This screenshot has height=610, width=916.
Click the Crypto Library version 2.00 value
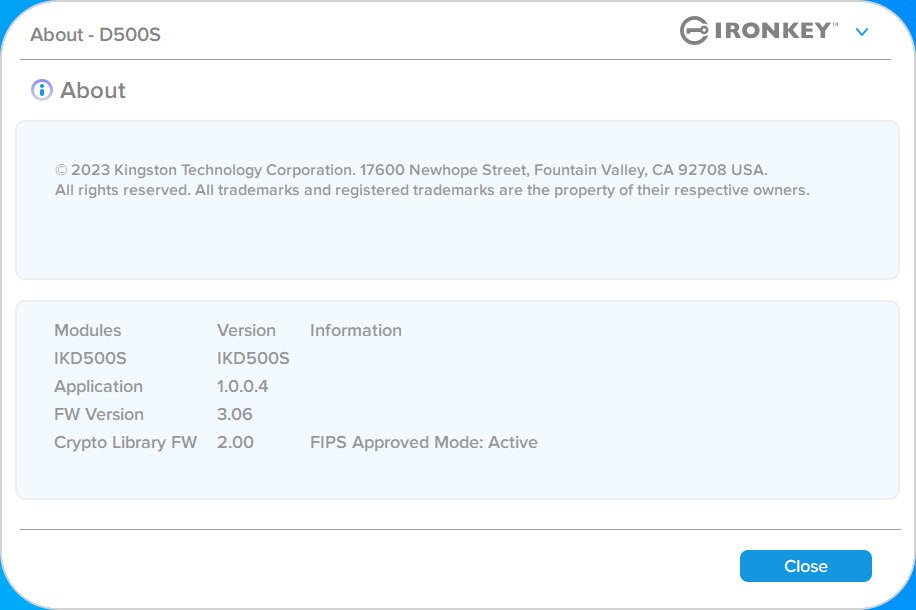pyautogui.click(x=235, y=442)
